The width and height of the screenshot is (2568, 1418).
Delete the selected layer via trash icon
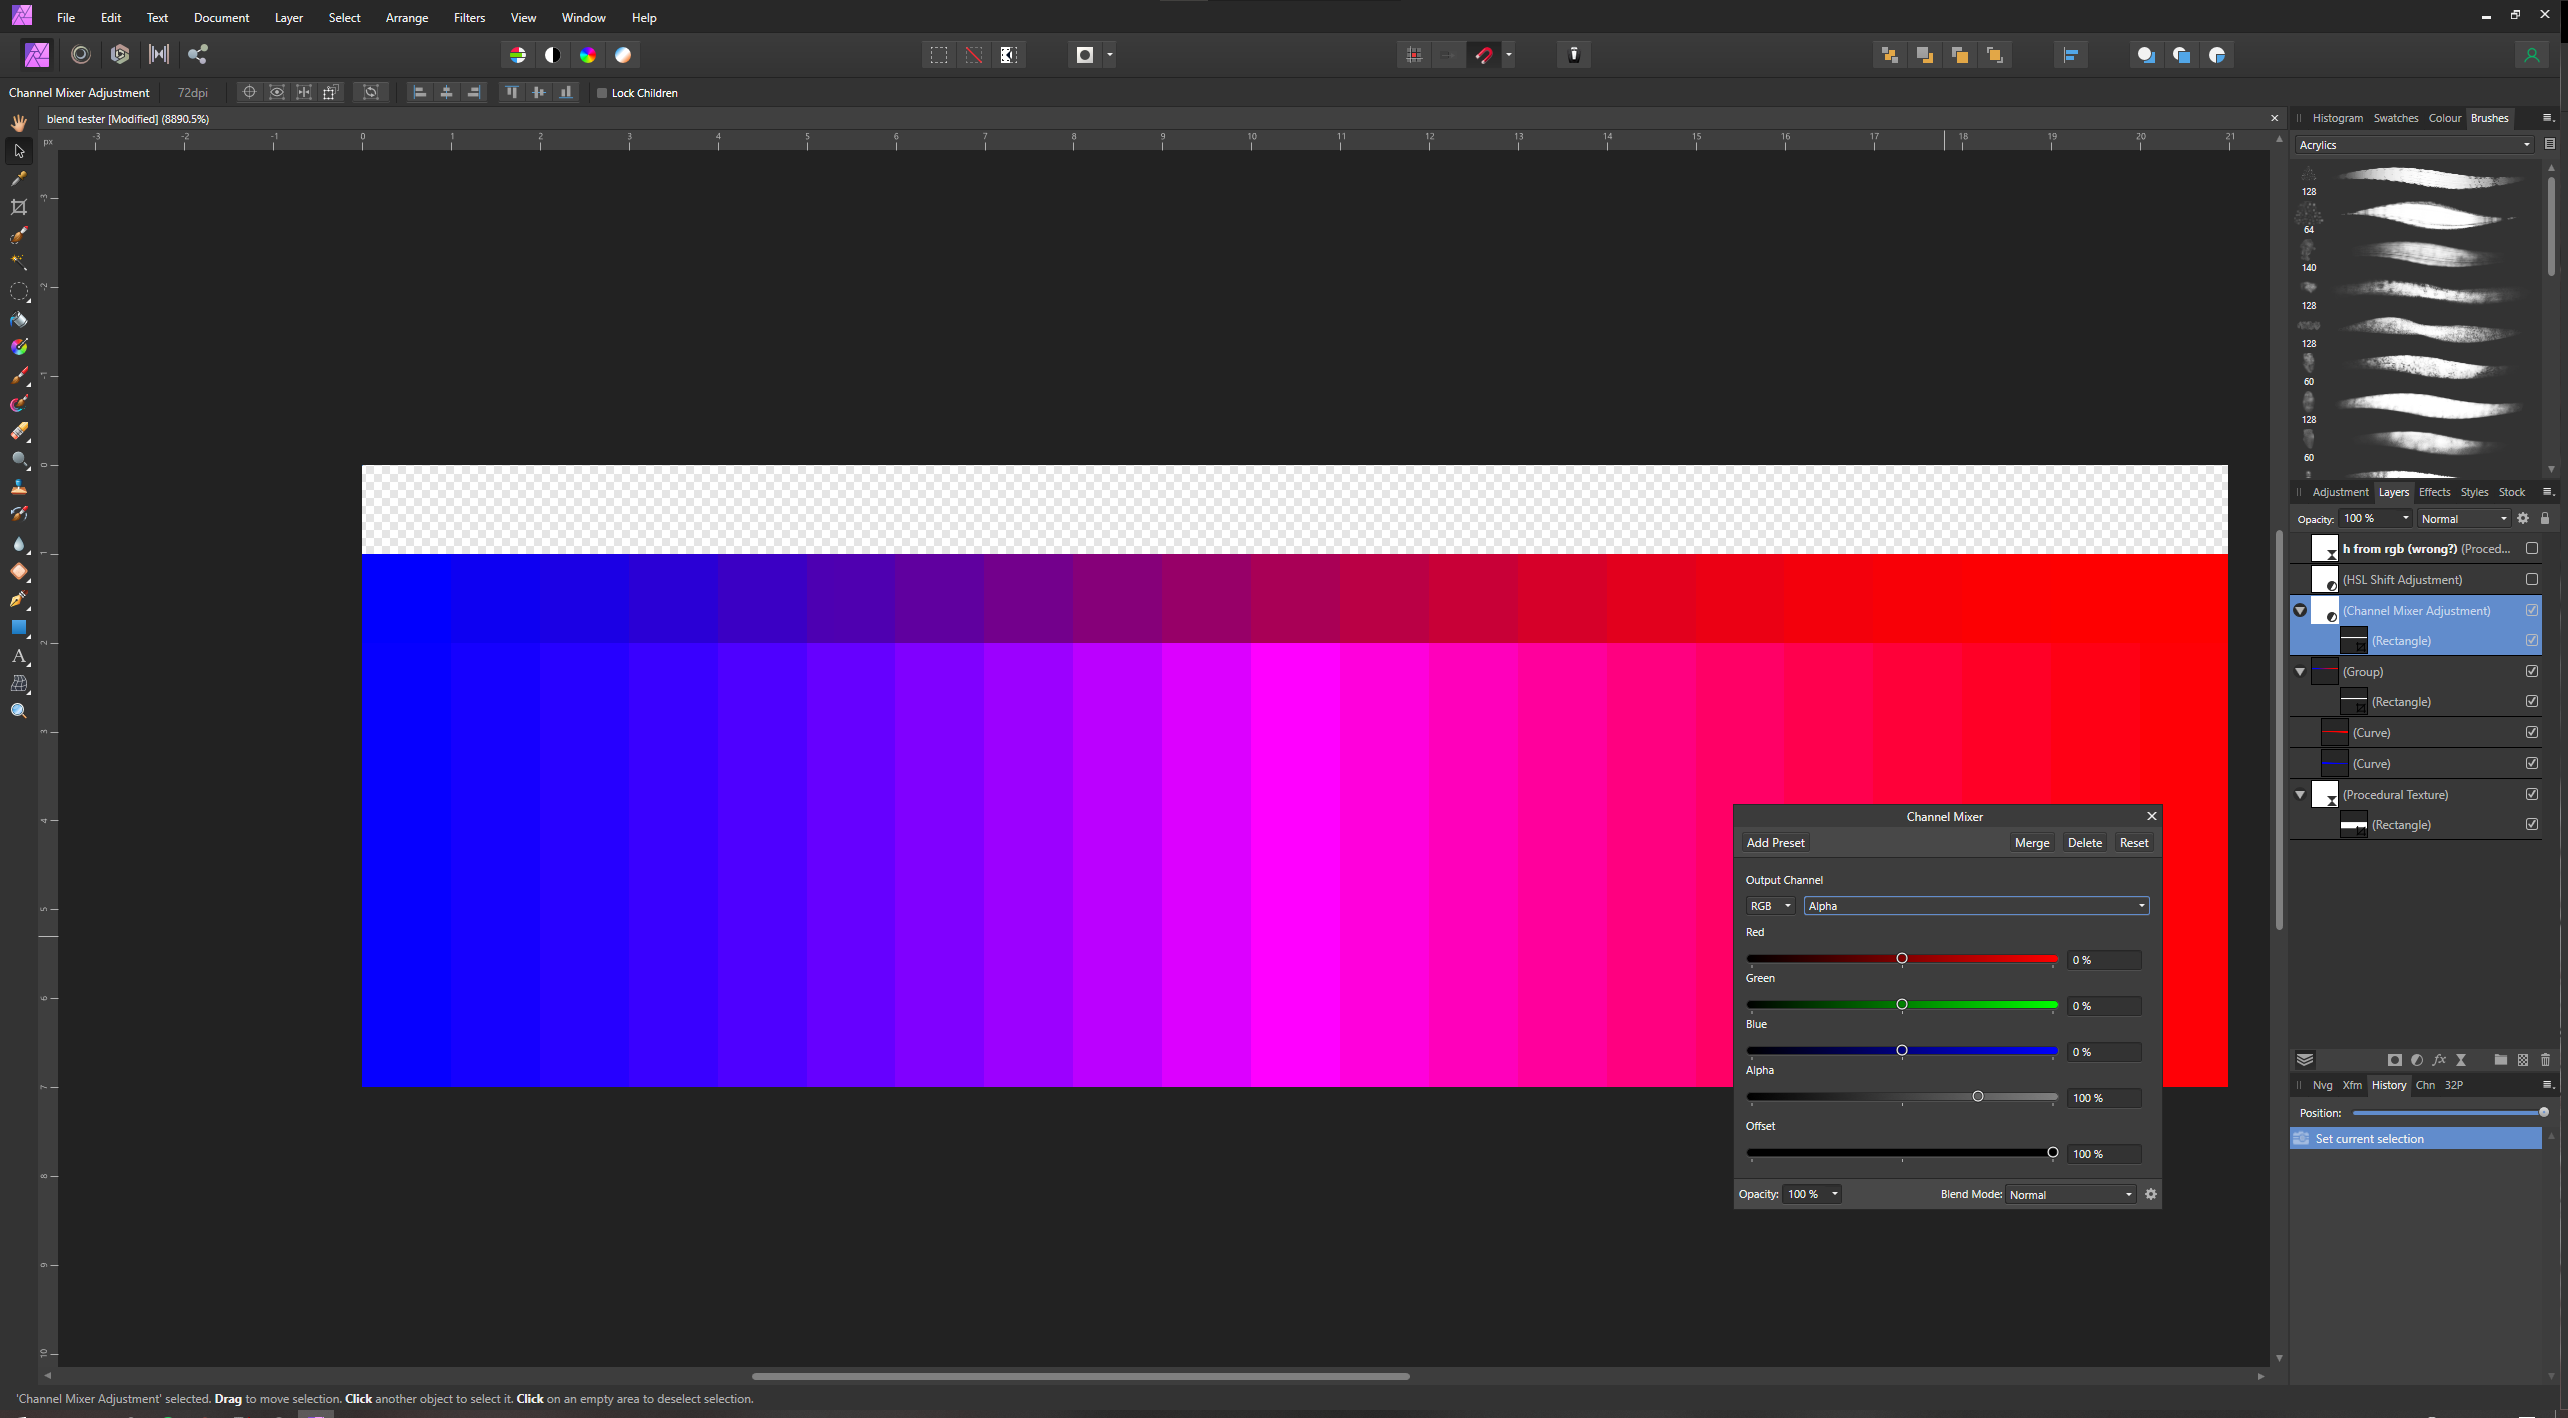pyautogui.click(x=2545, y=1060)
